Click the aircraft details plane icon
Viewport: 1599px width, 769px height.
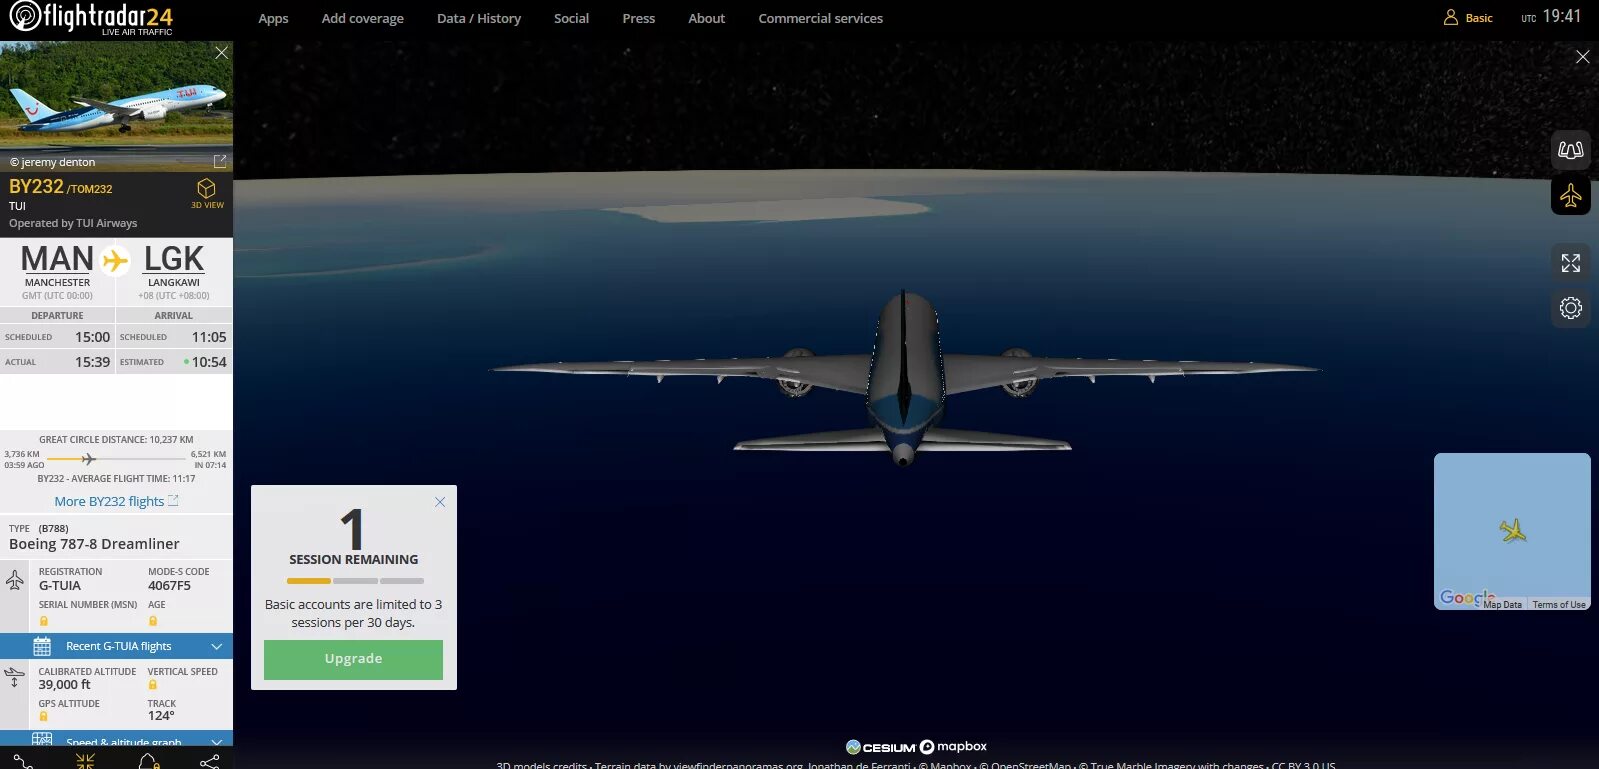tap(15, 579)
